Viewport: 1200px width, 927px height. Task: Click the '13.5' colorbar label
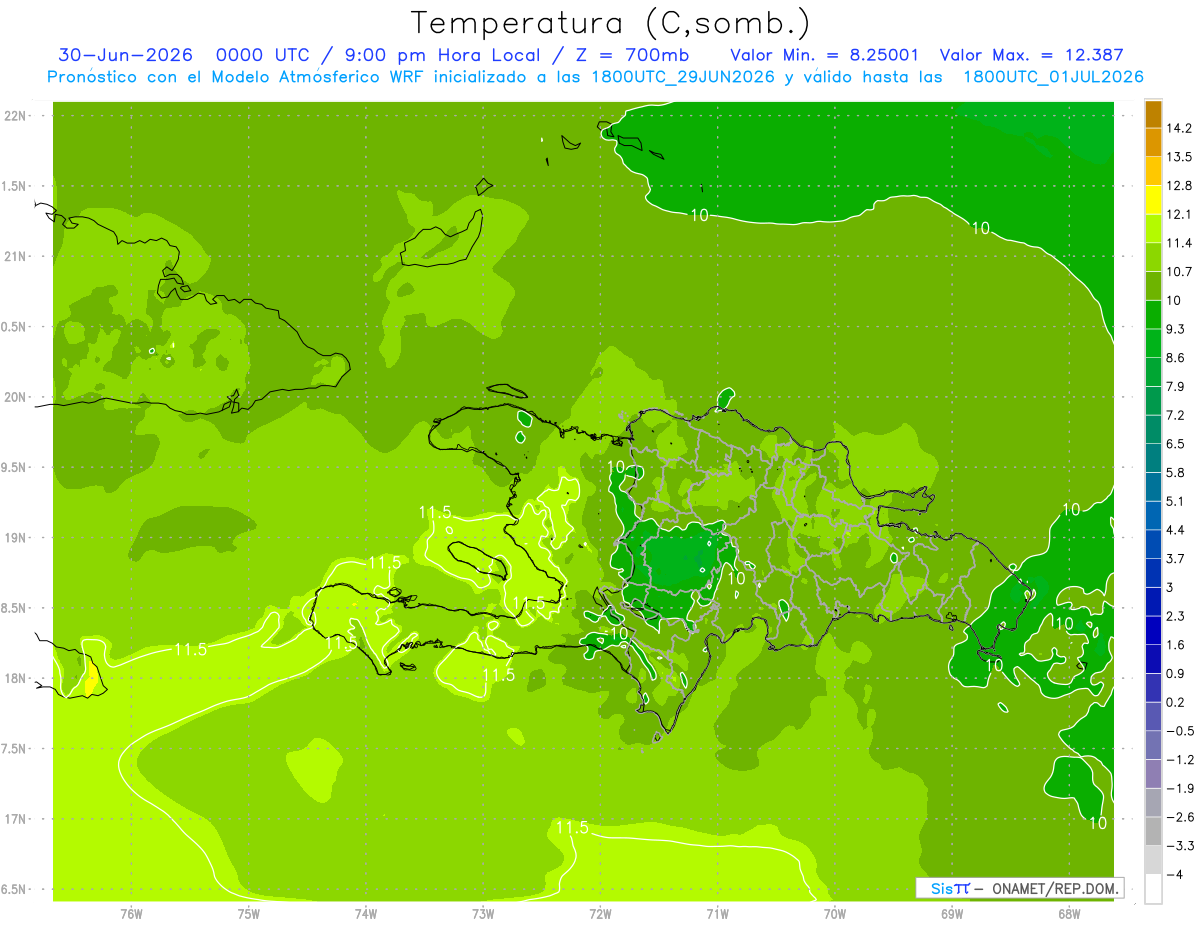coord(1179,157)
